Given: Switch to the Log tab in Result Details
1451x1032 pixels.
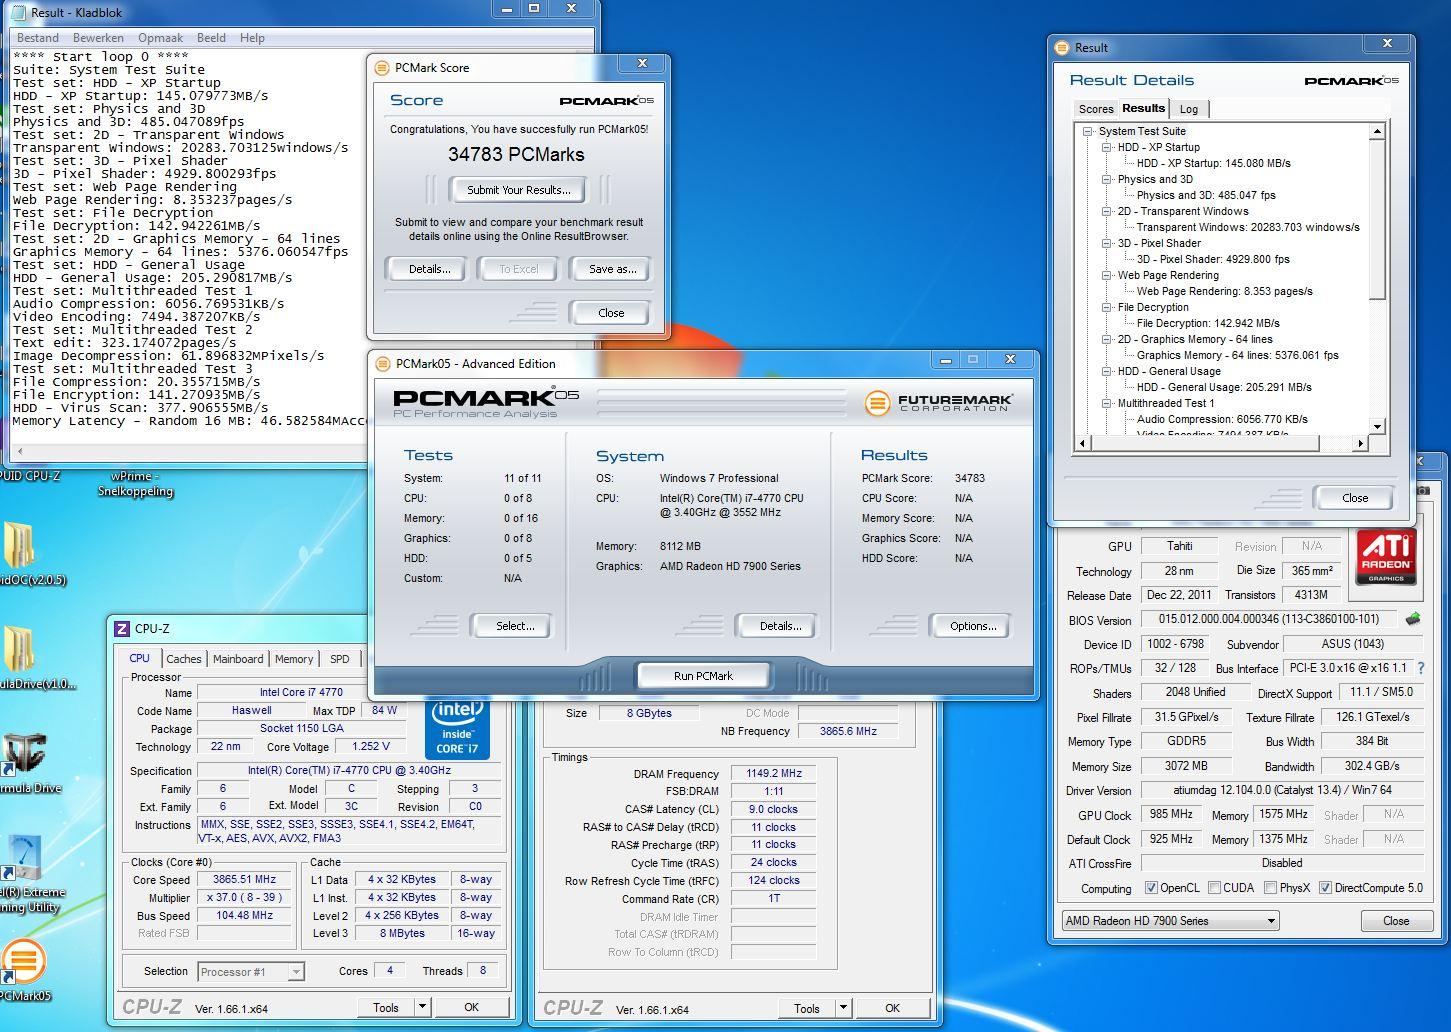Looking at the screenshot, I should point(1189,109).
